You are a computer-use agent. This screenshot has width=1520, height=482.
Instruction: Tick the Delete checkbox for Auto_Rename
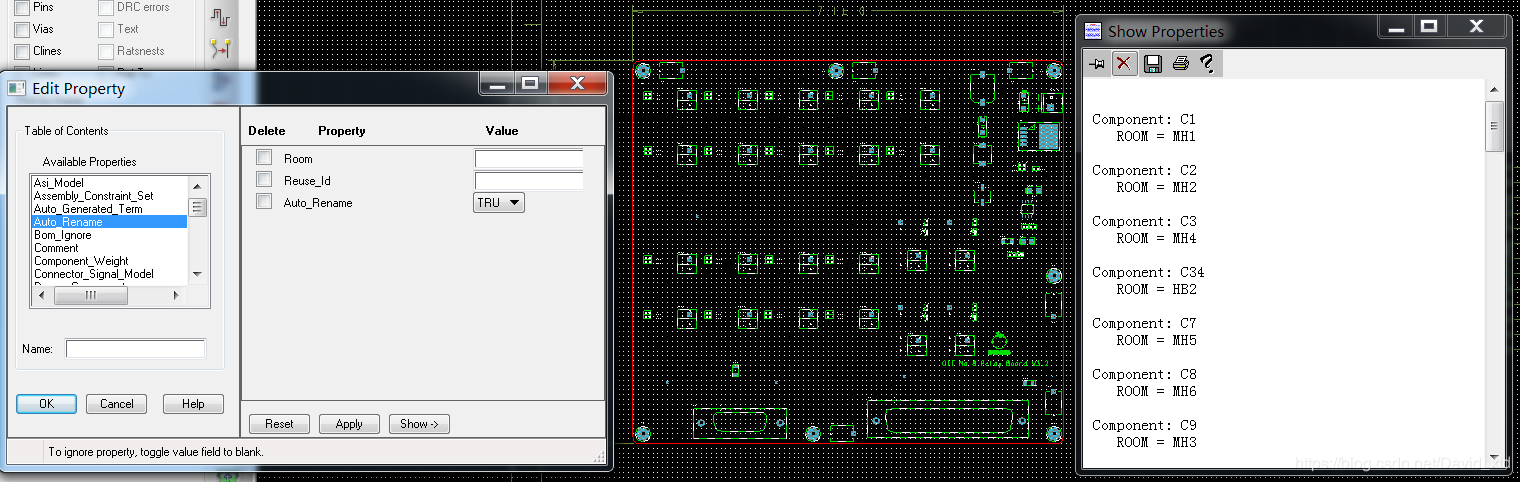click(264, 202)
